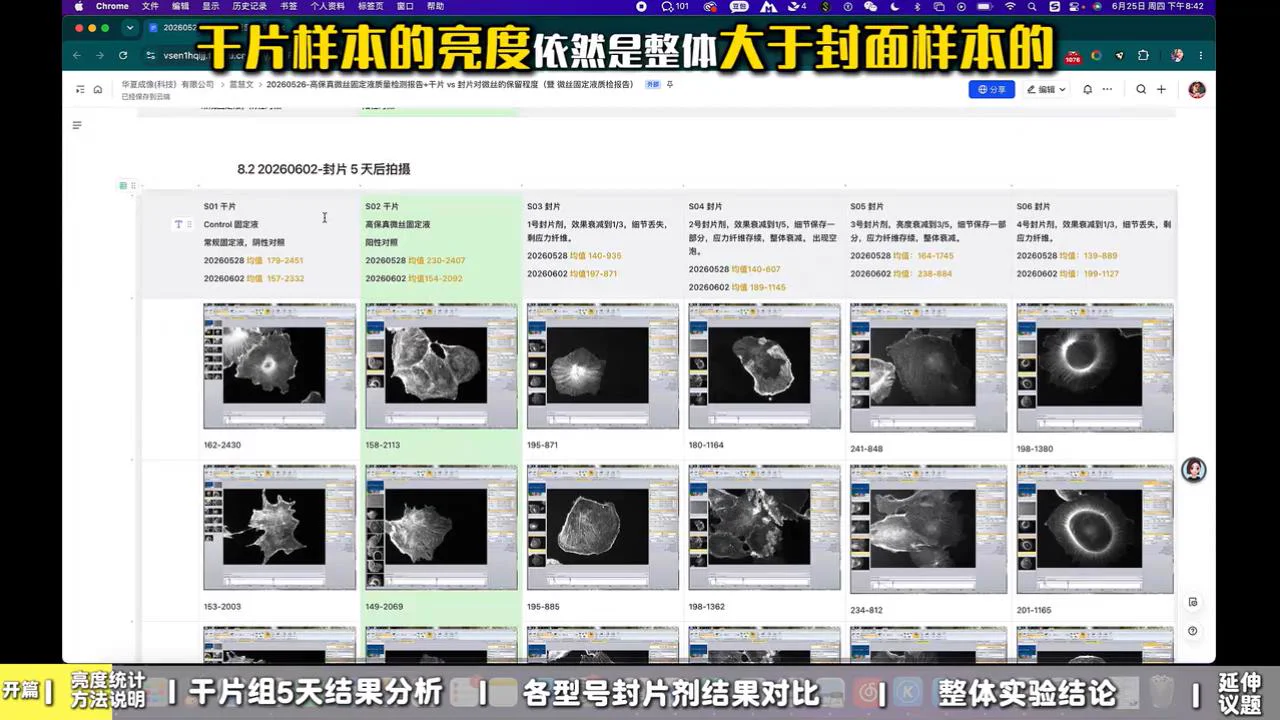The width and height of the screenshot is (1280, 720).
Task: Open the 华夏成像(科技)有限公司 breadcrumb
Action: 168,85
